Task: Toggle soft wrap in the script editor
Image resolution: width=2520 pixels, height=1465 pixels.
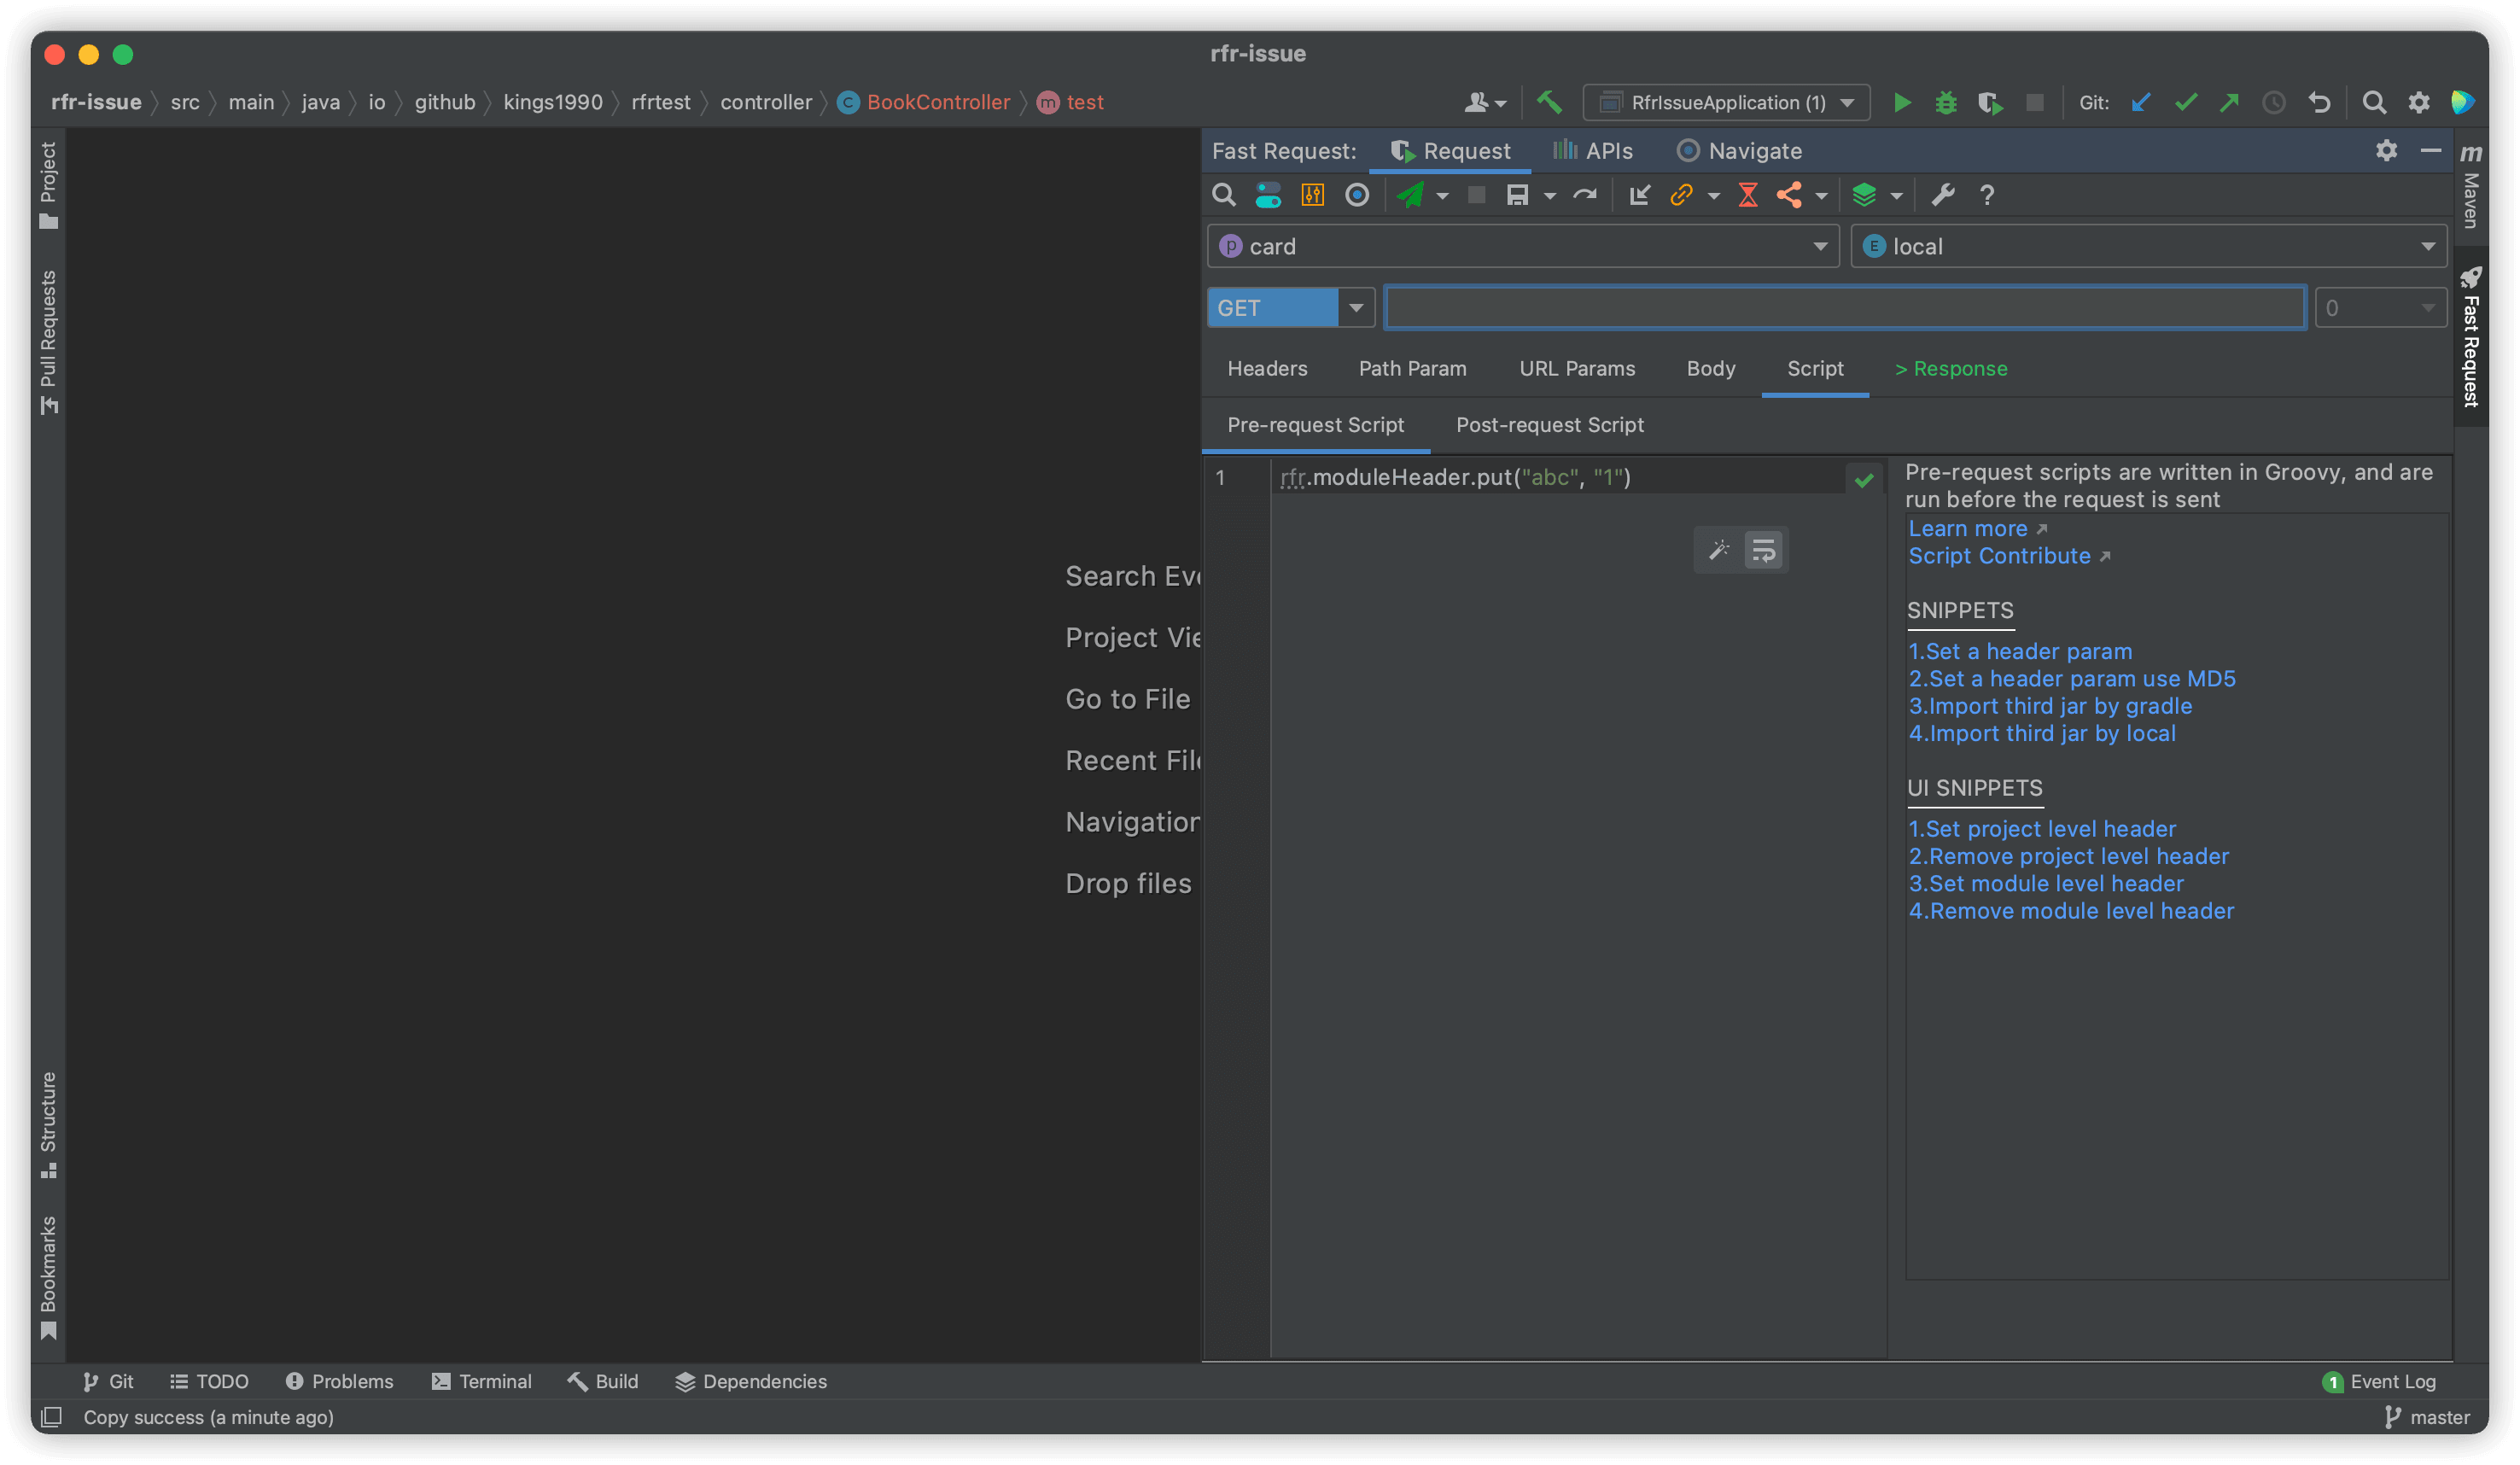Action: (1762, 549)
